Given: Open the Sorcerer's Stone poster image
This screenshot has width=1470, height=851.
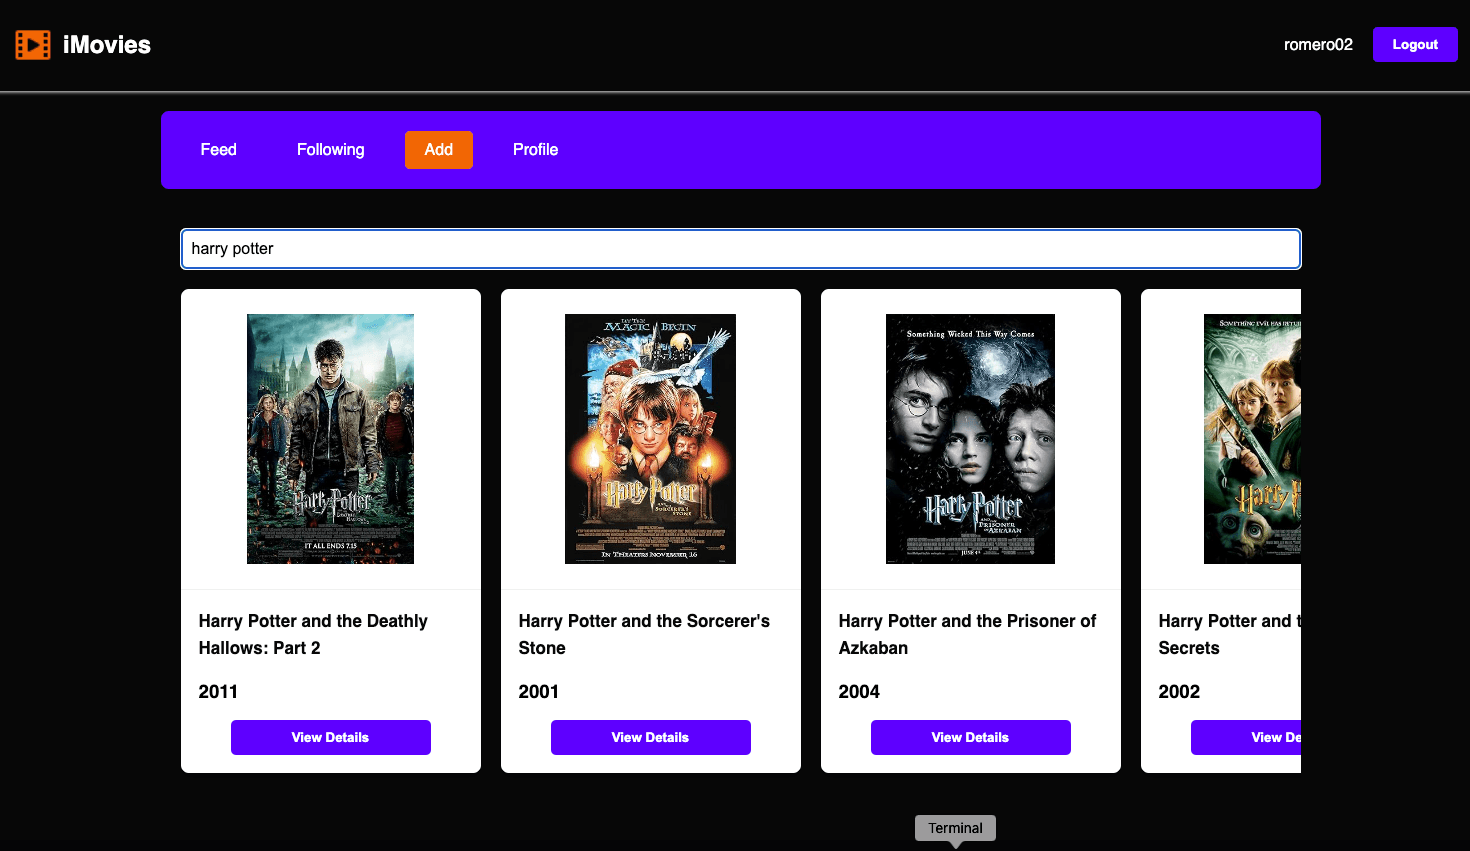Looking at the screenshot, I should tap(650, 439).
